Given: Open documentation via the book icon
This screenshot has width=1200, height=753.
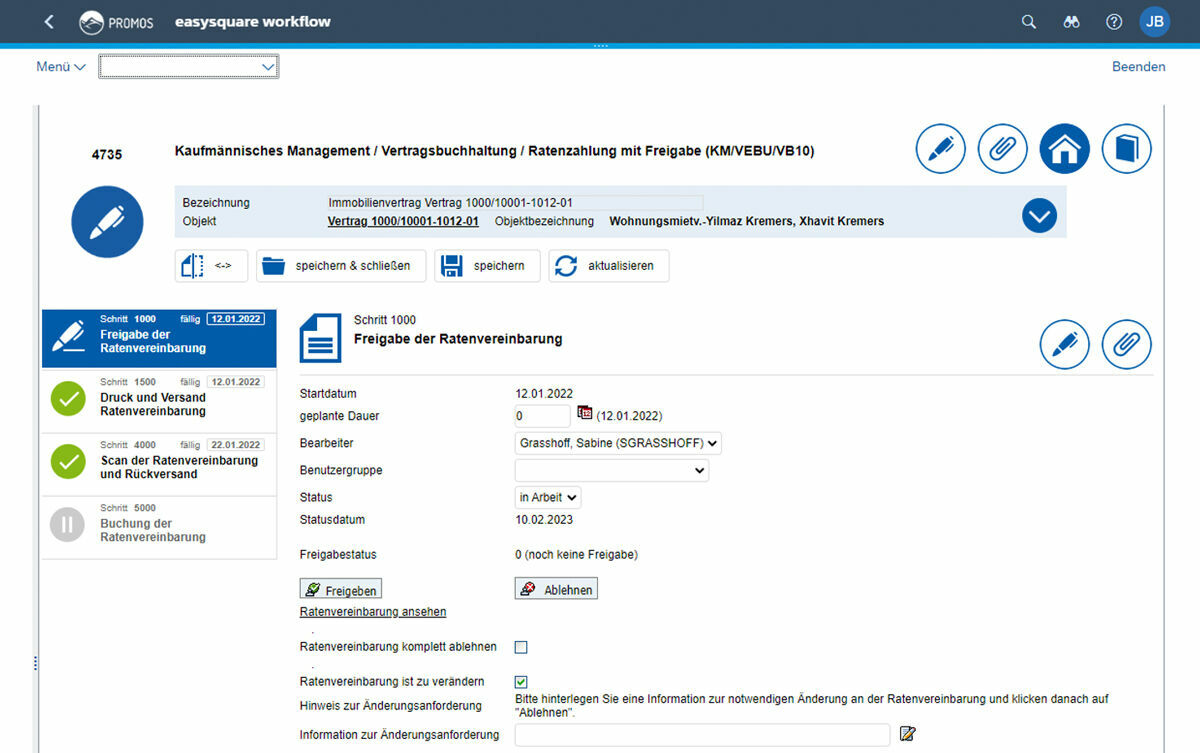Looking at the screenshot, I should 1126,148.
